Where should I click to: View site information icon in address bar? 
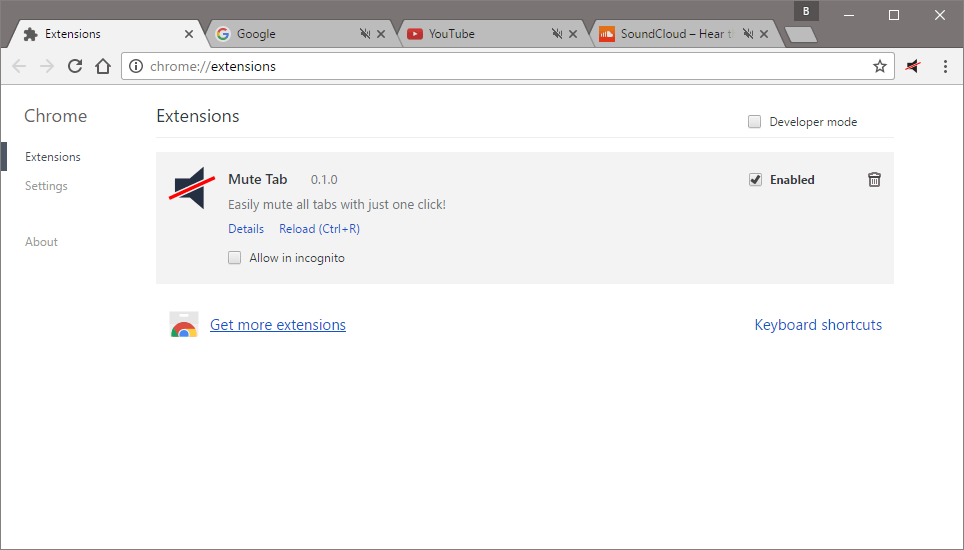click(x=137, y=66)
